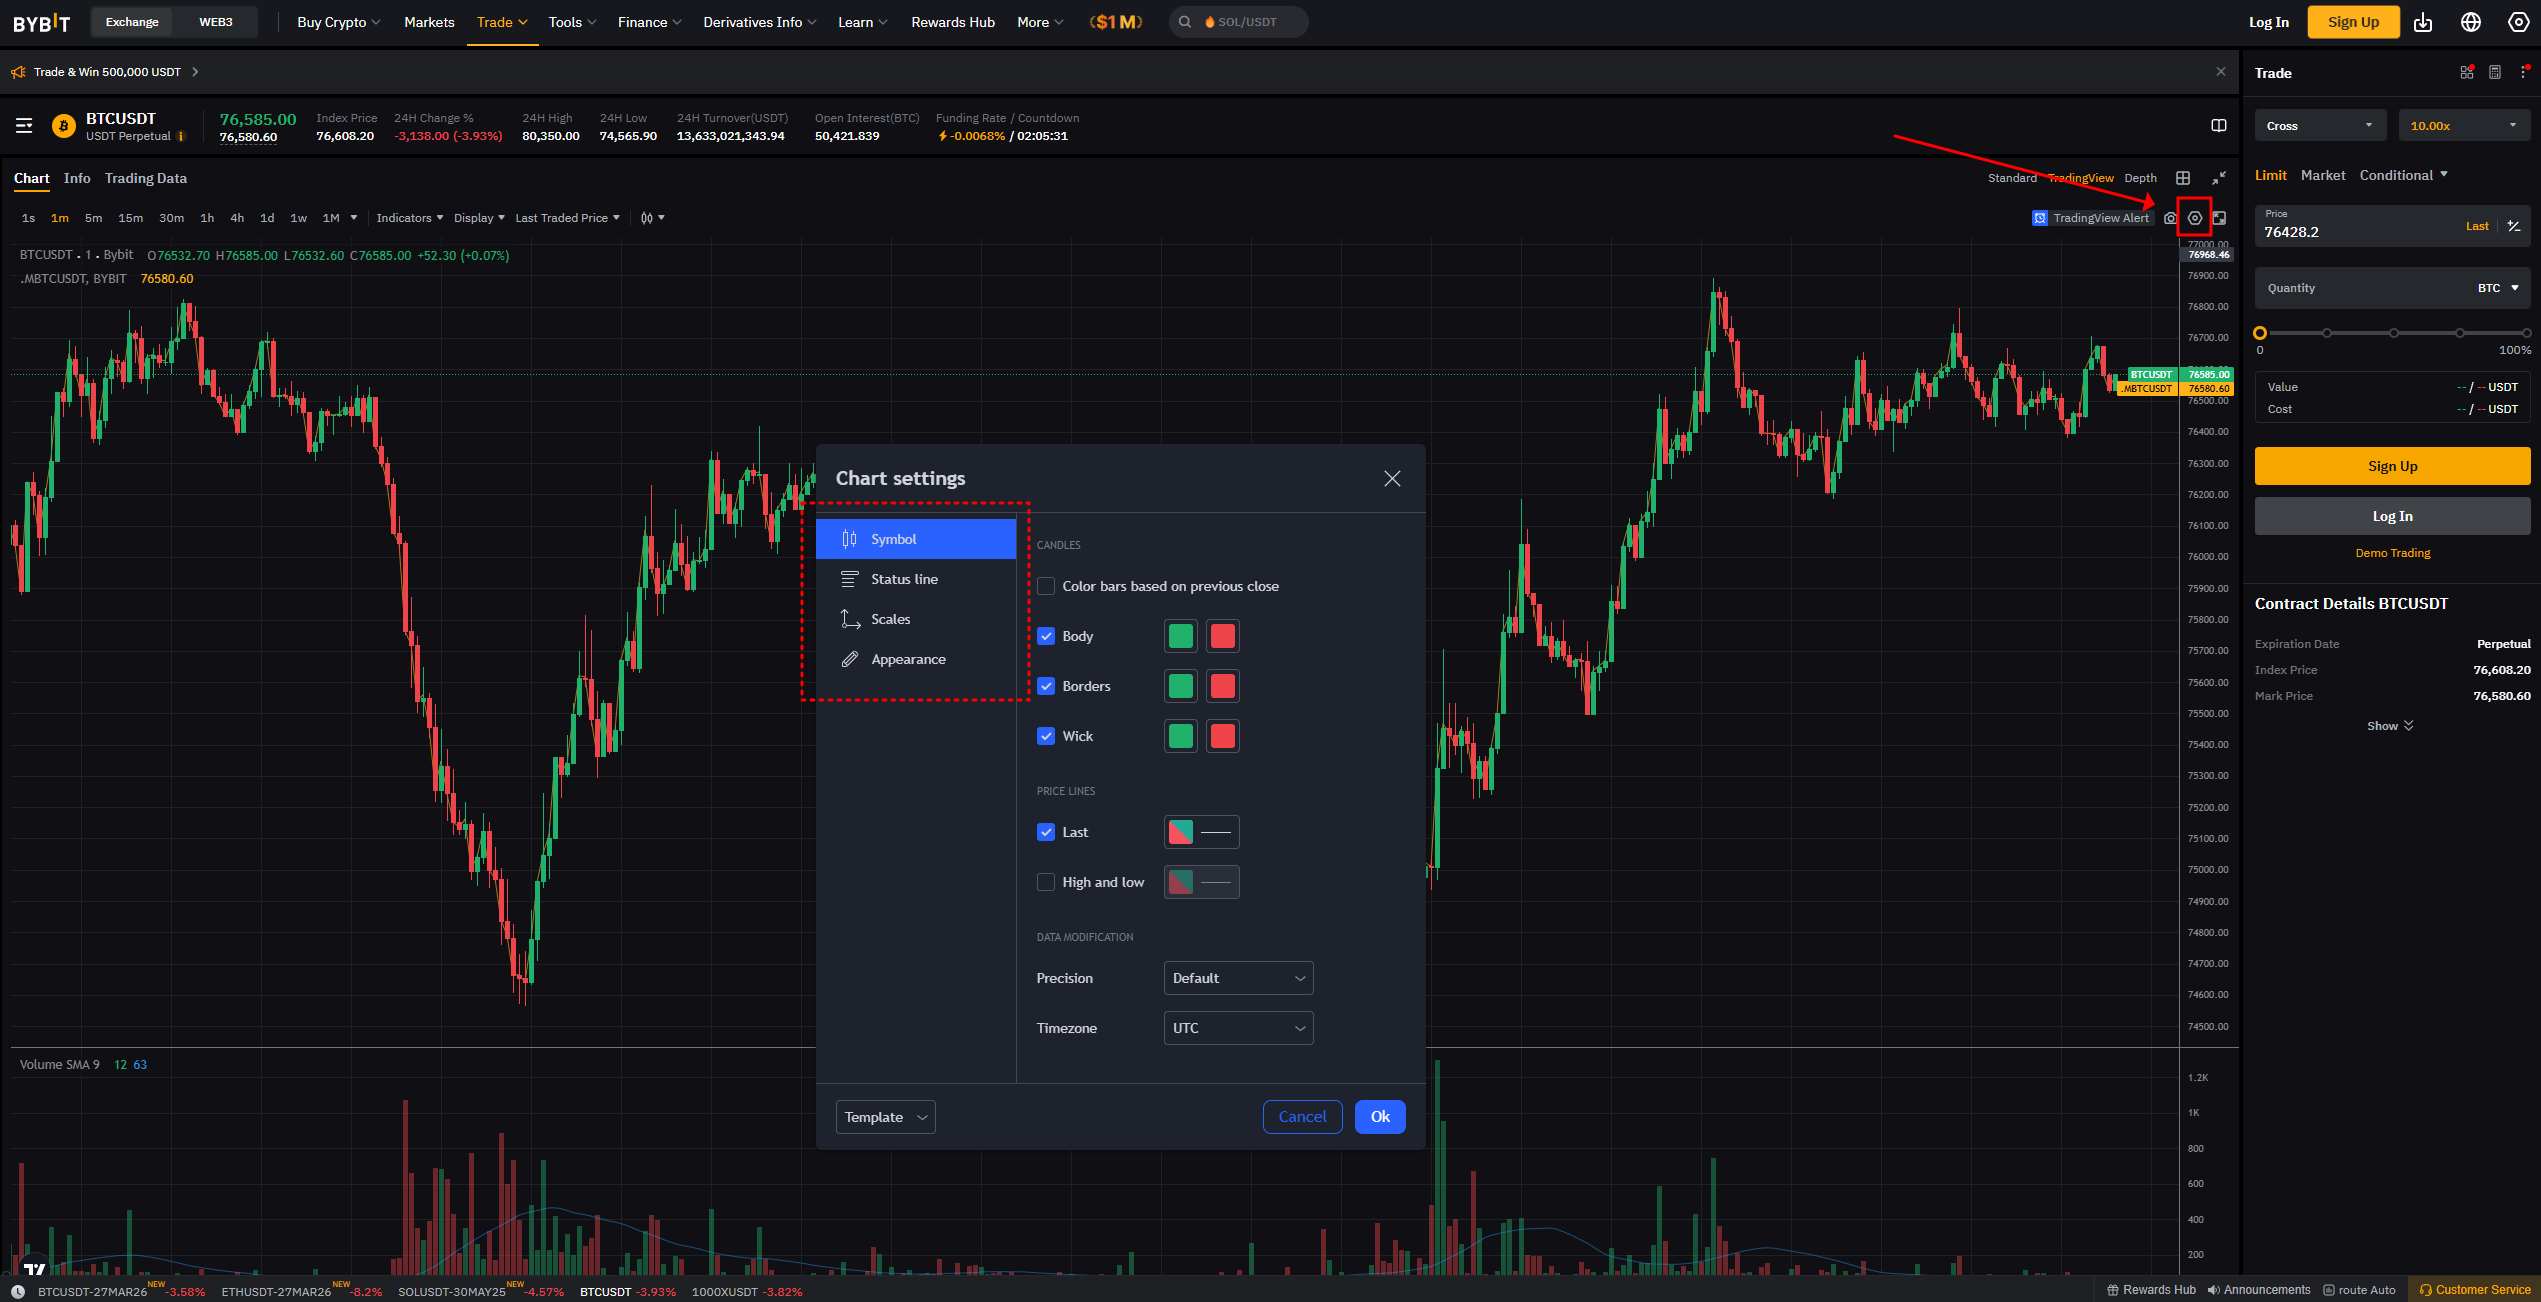
Task: Click the Demo Trading link
Action: [2392, 553]
